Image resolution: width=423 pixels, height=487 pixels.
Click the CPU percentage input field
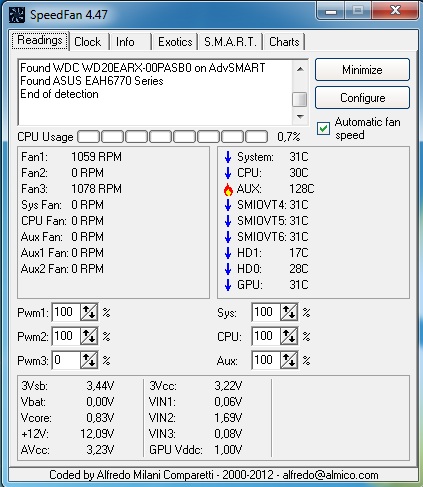[x=266, y=336]
